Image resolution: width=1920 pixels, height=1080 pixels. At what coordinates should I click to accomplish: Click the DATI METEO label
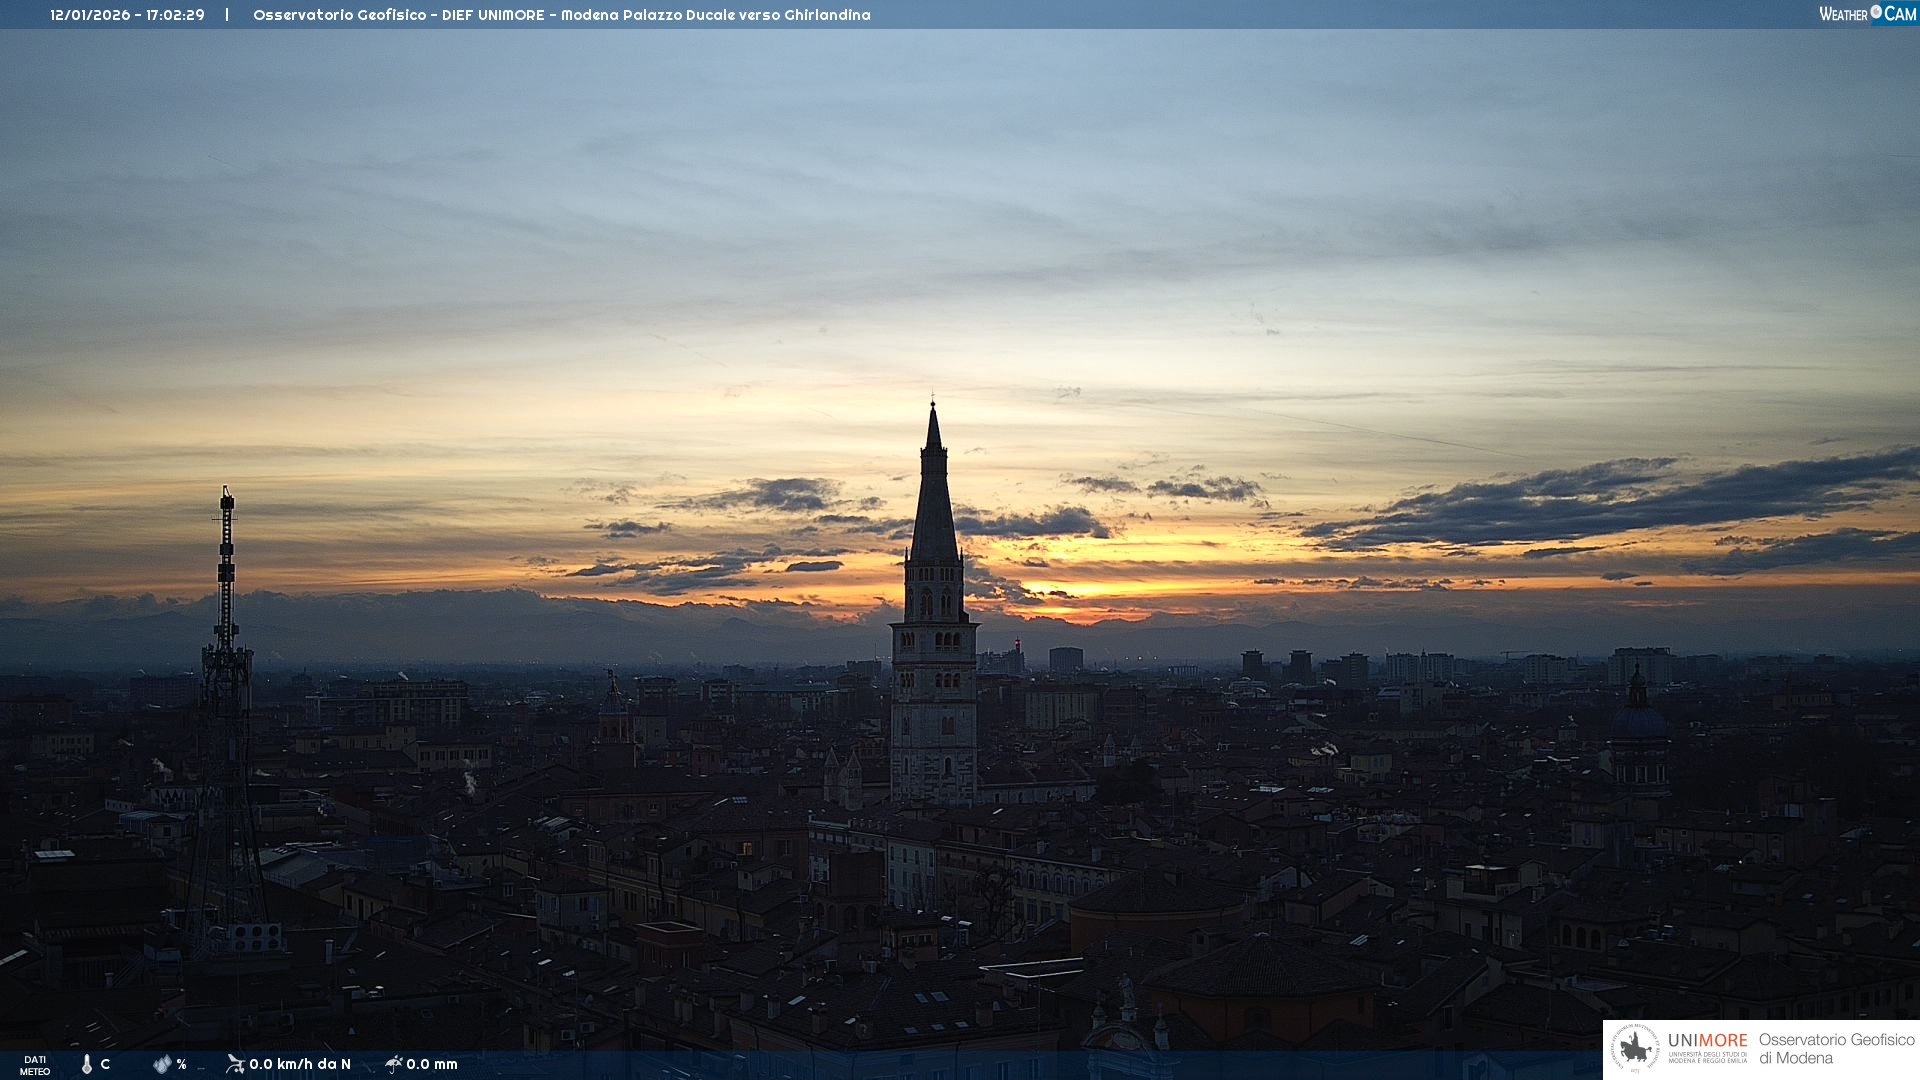(35, 1065)
